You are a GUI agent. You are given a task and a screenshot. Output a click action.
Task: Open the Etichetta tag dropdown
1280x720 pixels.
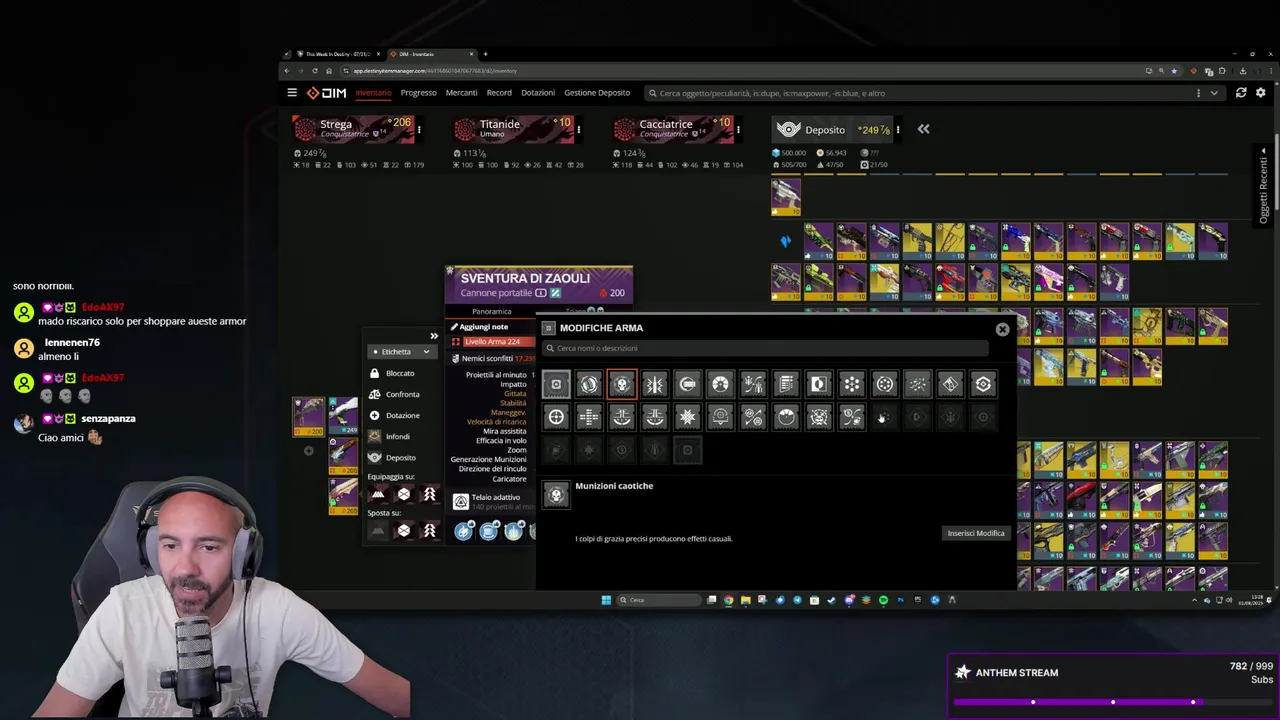pyautogui.click(x=402, y=352)
